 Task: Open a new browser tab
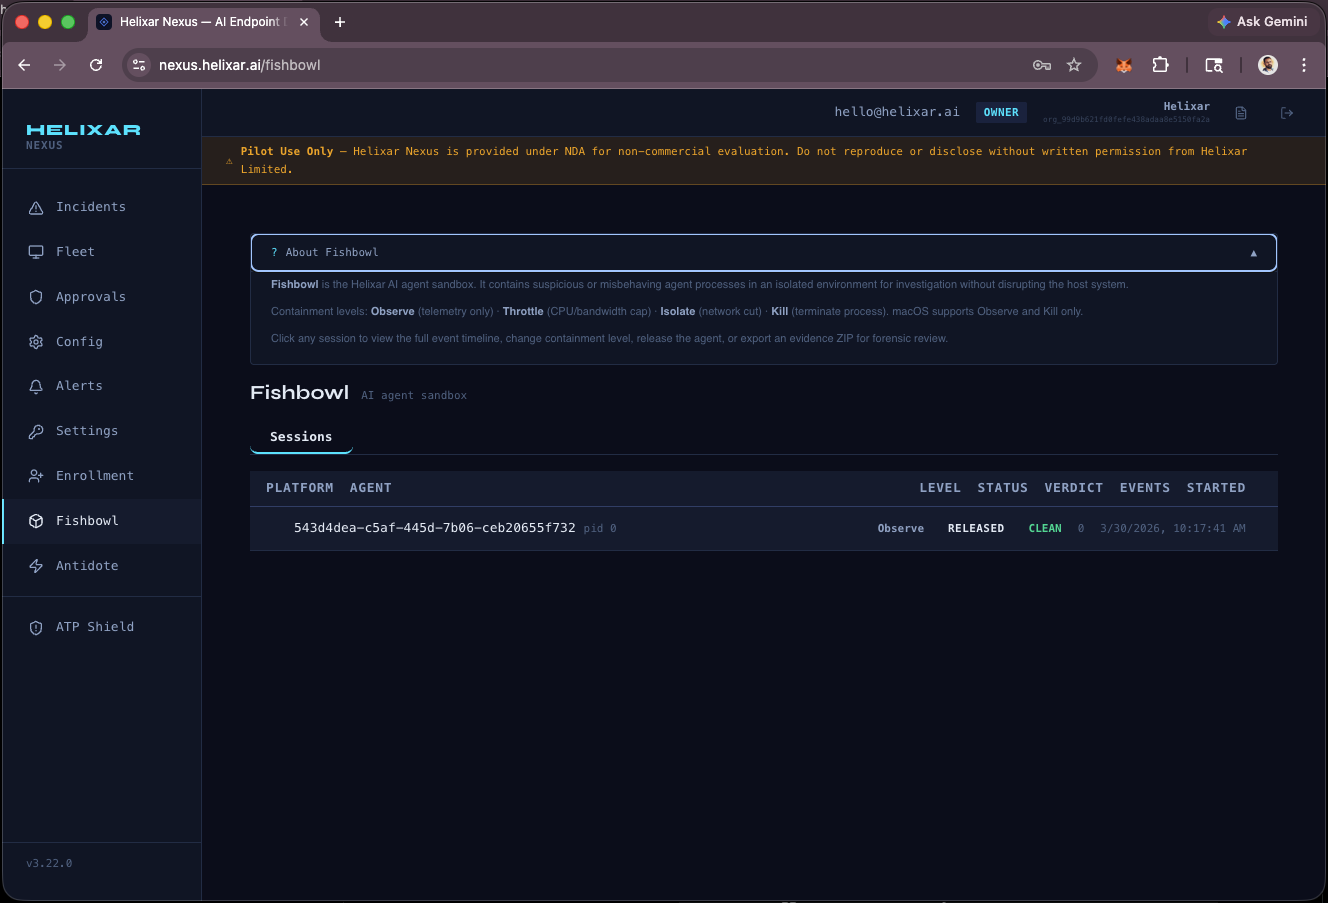pos(340,22)
